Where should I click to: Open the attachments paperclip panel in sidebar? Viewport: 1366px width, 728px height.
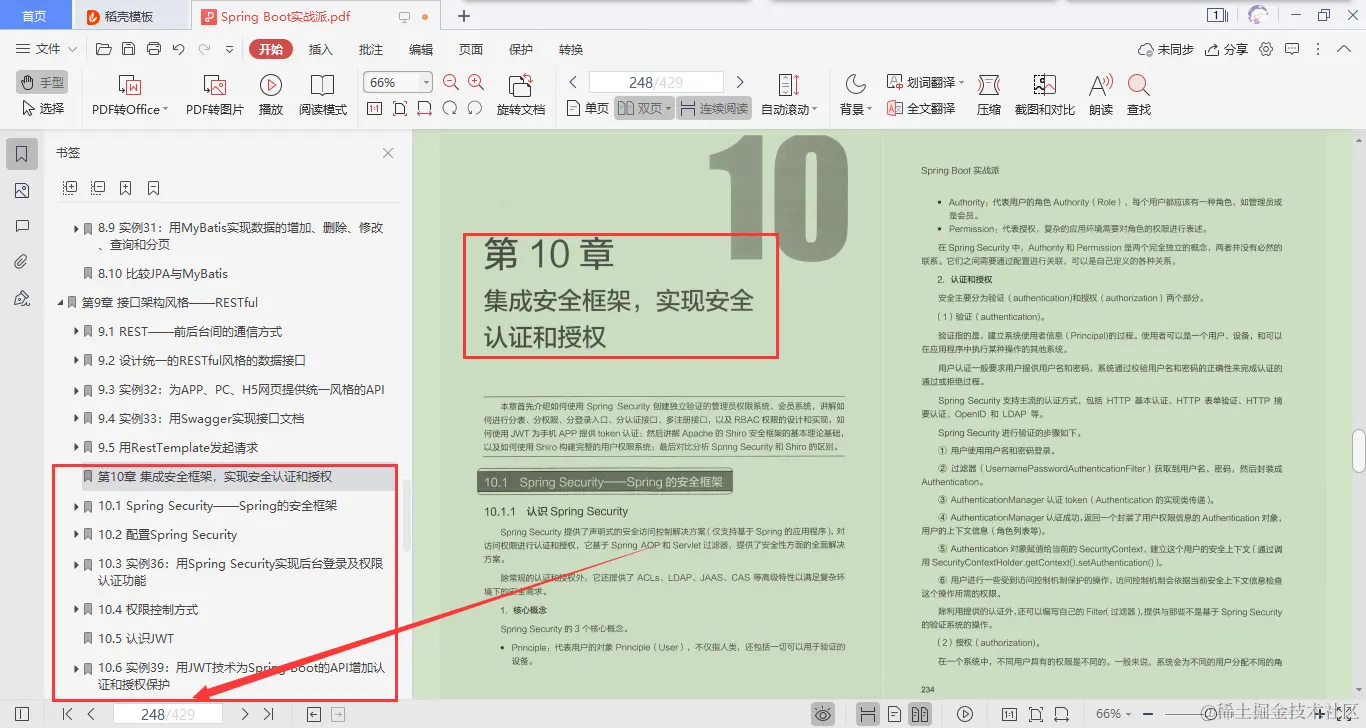tap(22, 261)
